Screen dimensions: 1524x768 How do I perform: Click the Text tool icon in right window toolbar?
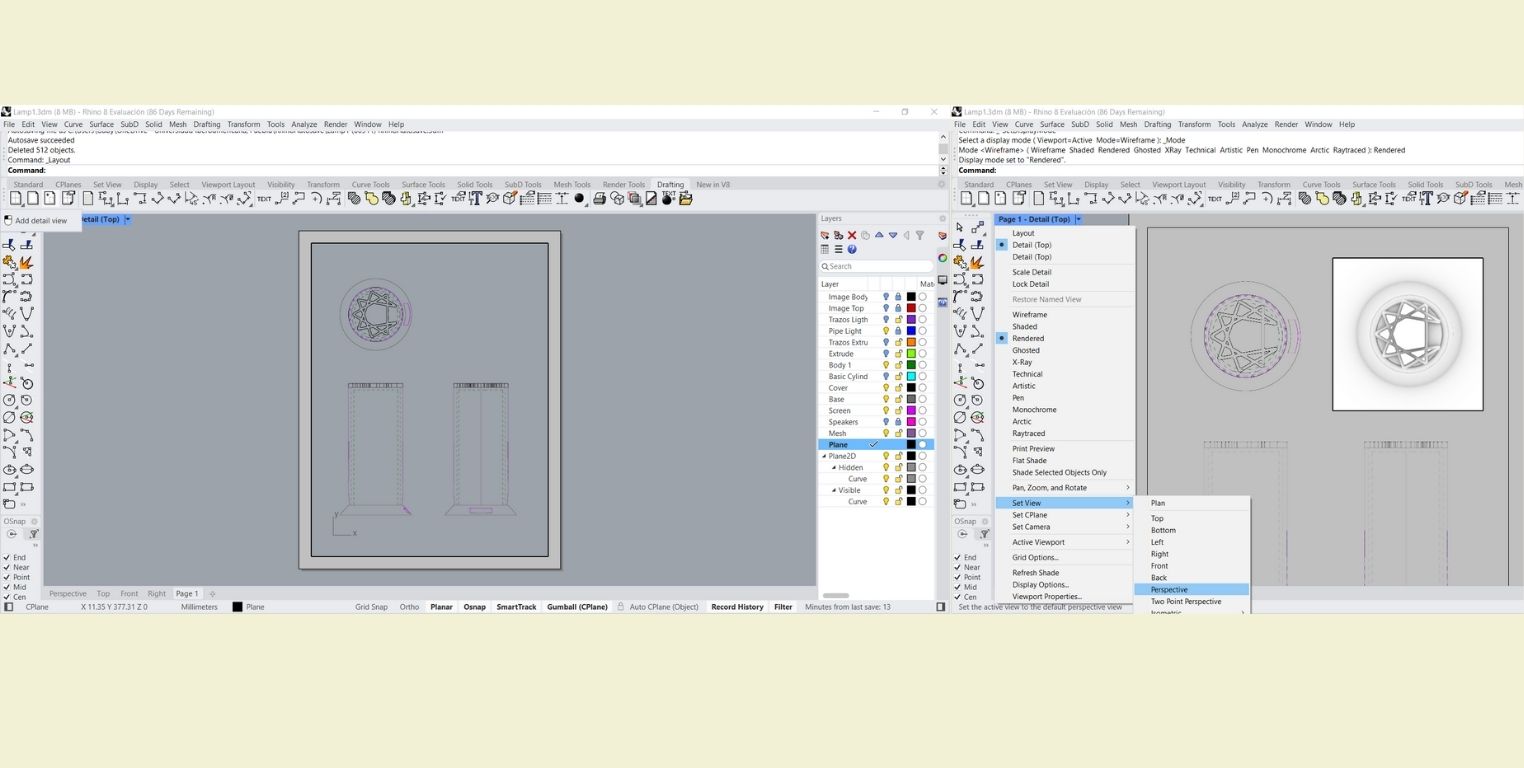point(1215,199)
